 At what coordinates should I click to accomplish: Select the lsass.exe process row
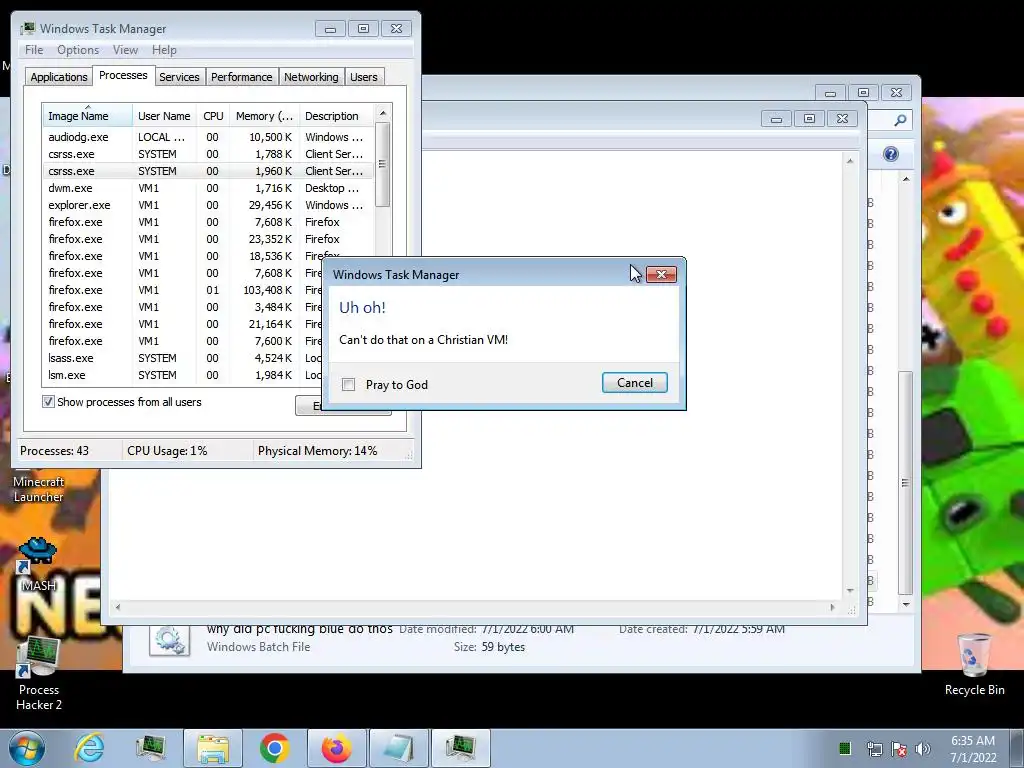[x=183, y=358]
